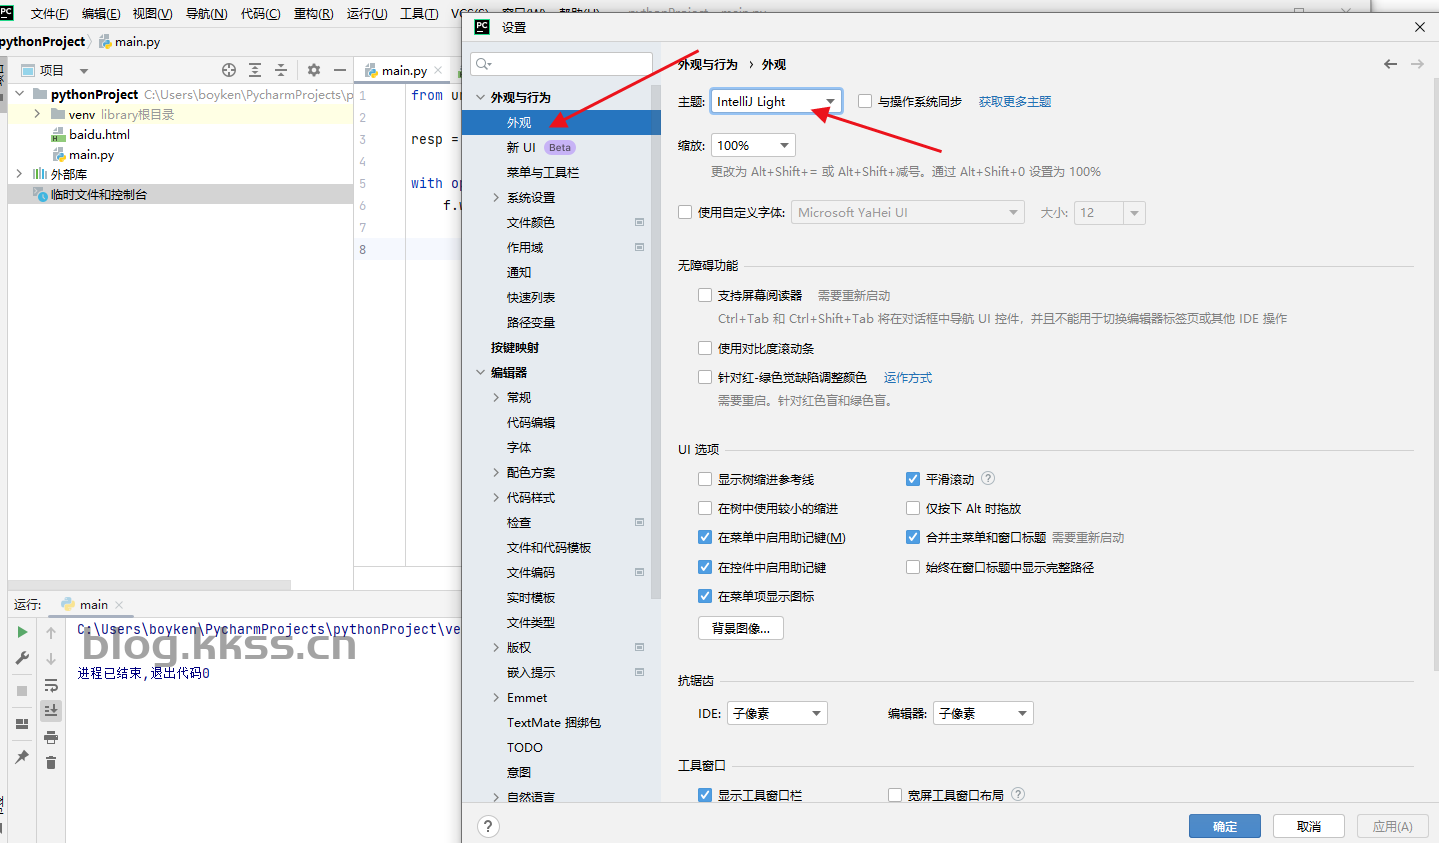Click the green Run button in run panel
This screenshot has width=1439, height=843.
coord(22,632)
